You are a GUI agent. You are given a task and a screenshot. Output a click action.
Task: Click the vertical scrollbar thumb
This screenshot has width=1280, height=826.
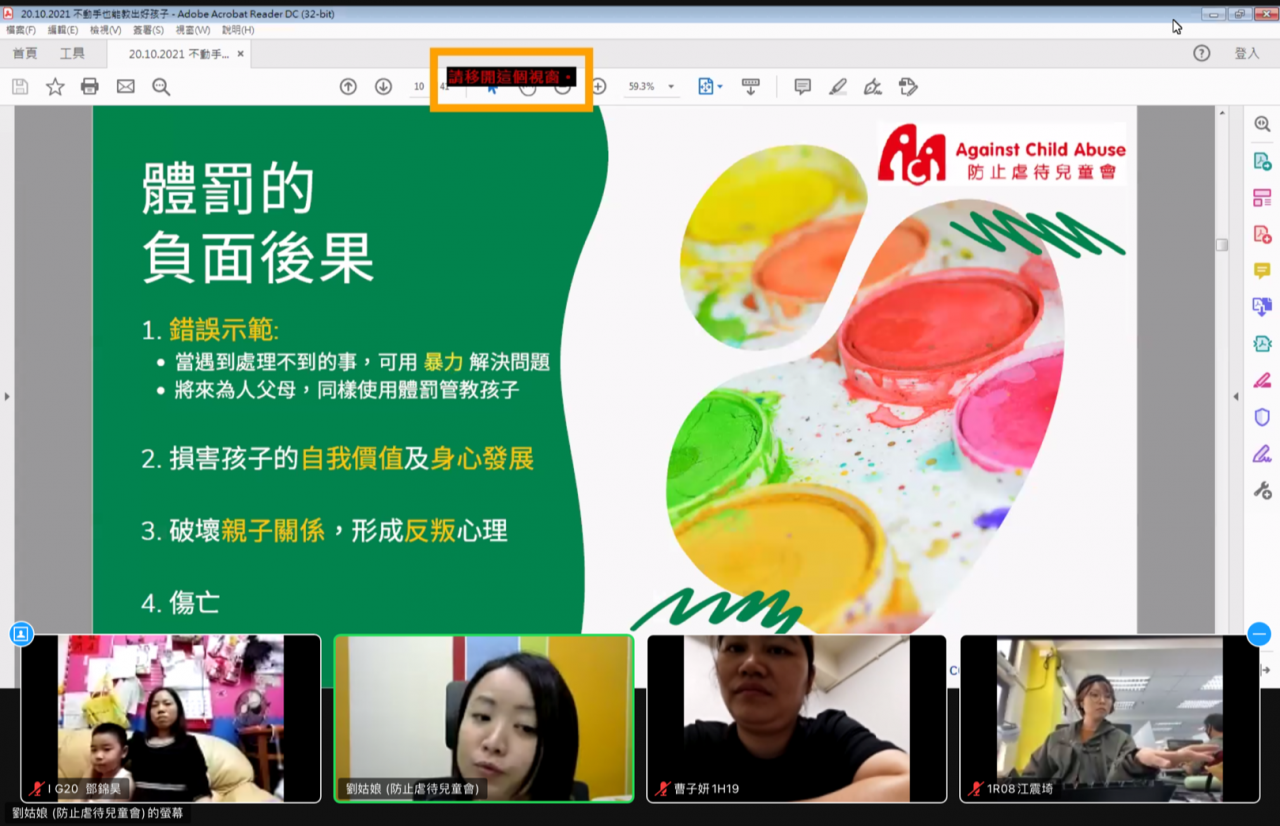[1222, 245]
